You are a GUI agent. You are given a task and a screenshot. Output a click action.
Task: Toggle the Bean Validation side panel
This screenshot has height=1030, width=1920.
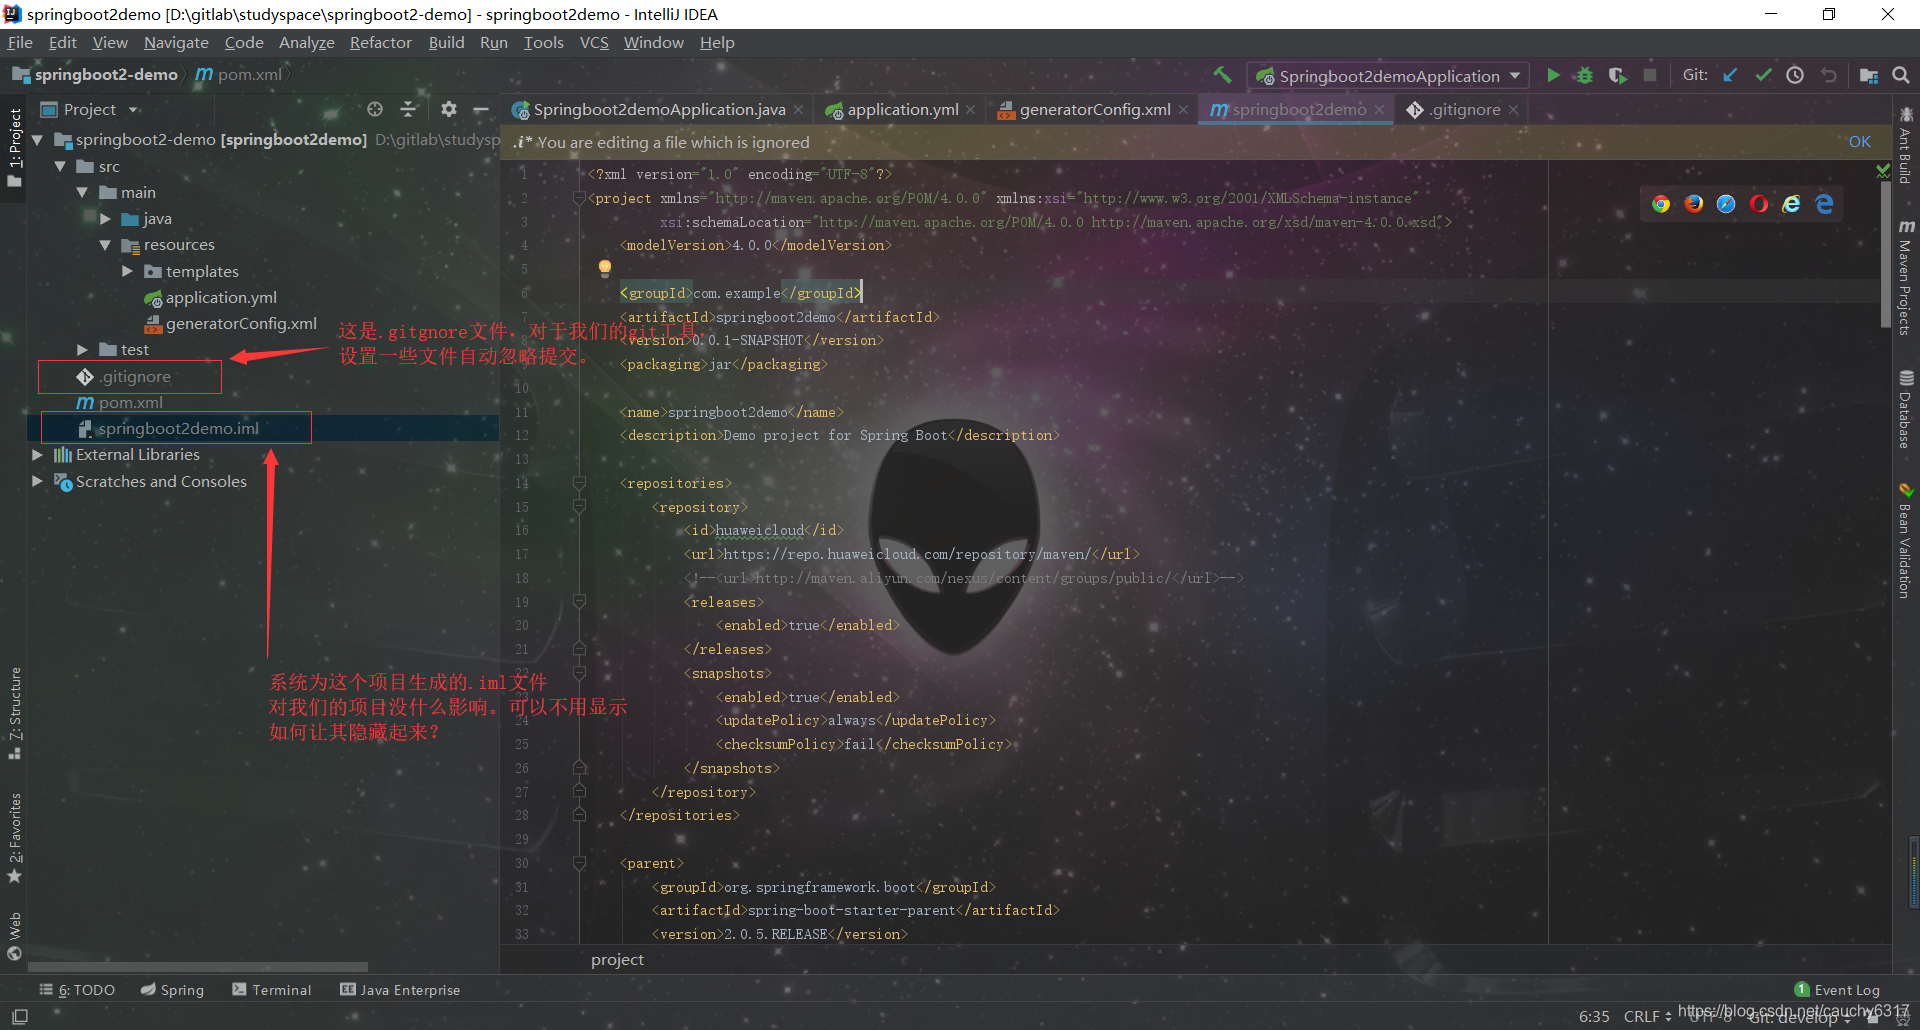(x=1906, y=541)
